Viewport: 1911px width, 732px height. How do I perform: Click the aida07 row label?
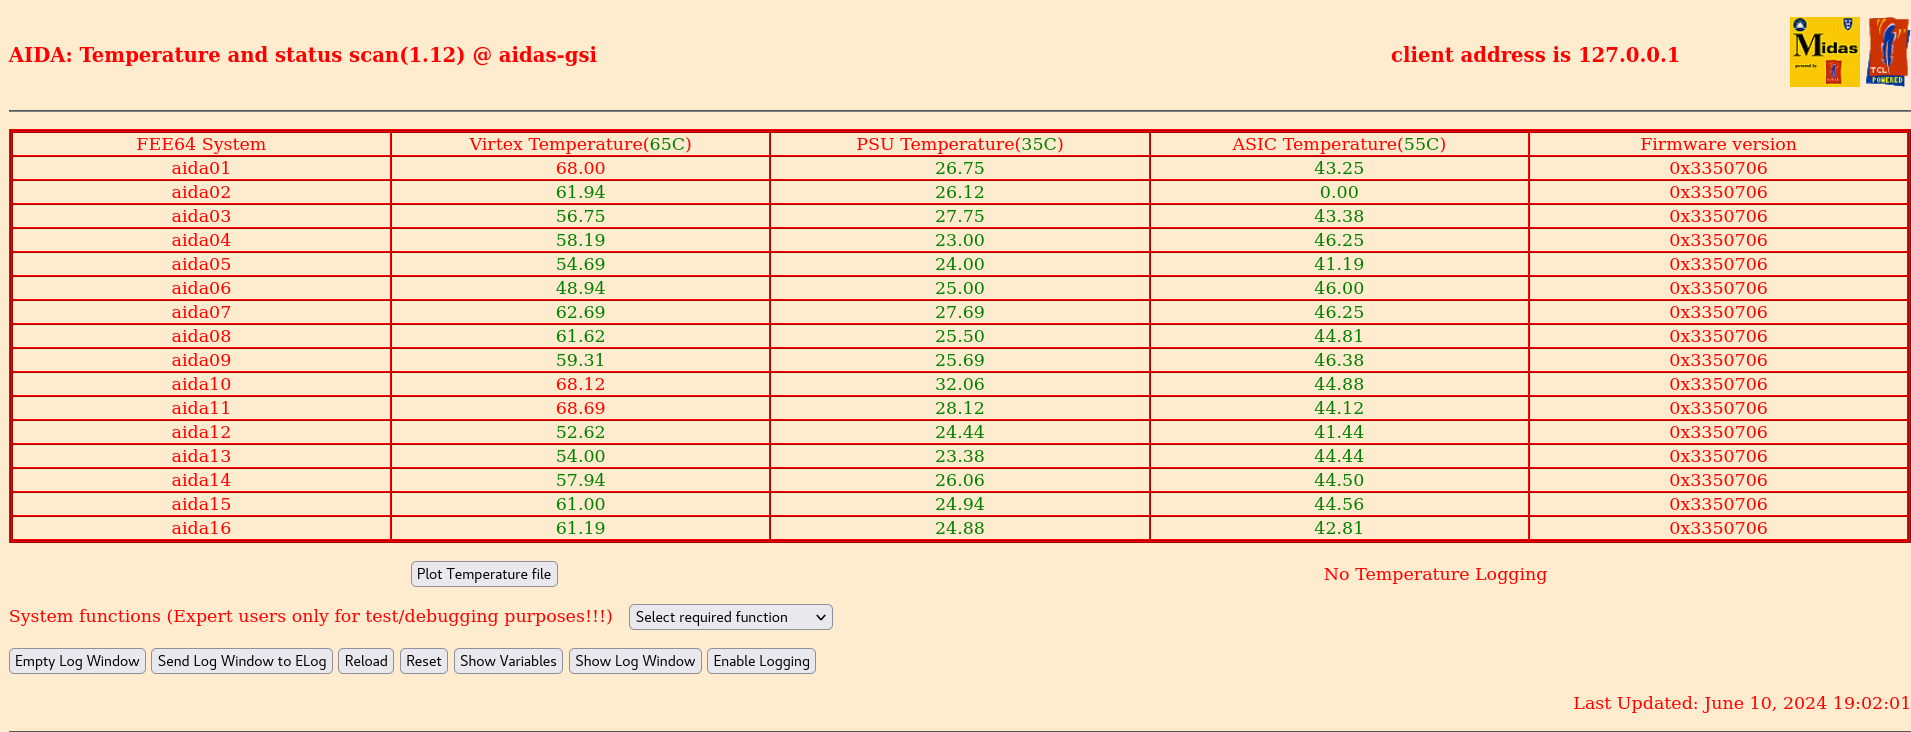click(201, 312)
